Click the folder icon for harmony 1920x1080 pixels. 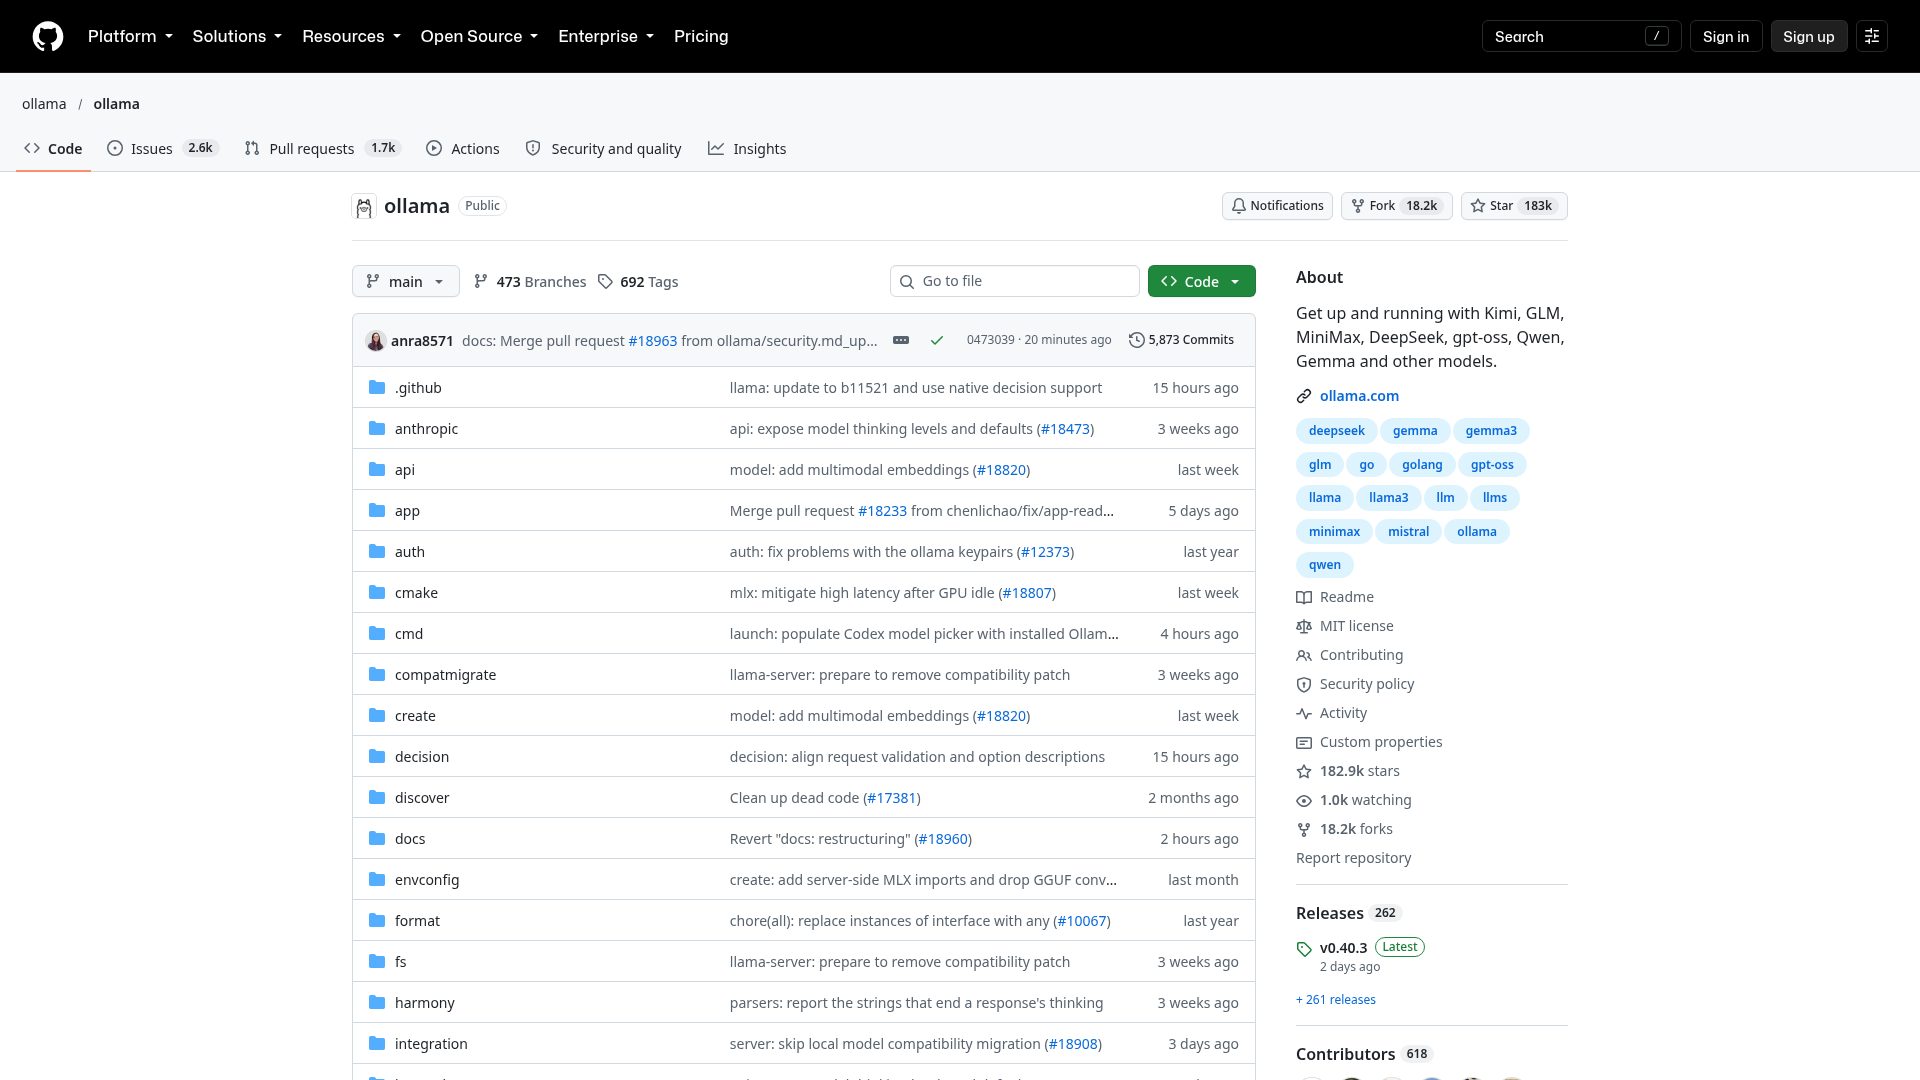(377, 1003)
